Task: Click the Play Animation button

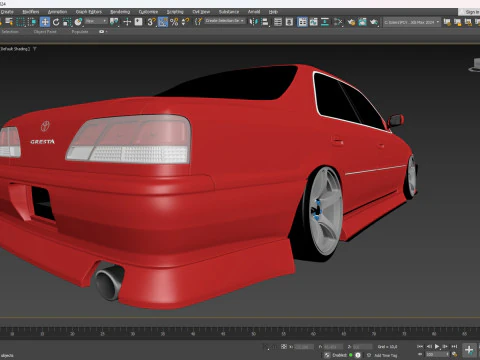Action: (x=437, y=347)
